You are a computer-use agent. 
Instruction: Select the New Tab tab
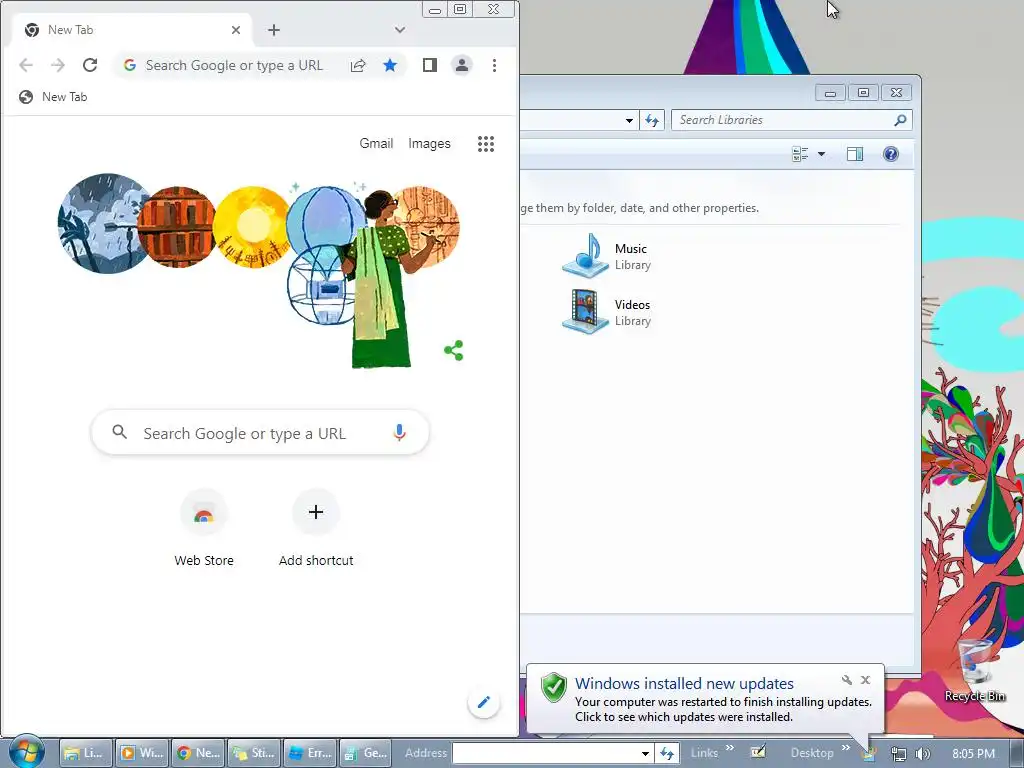134,30
